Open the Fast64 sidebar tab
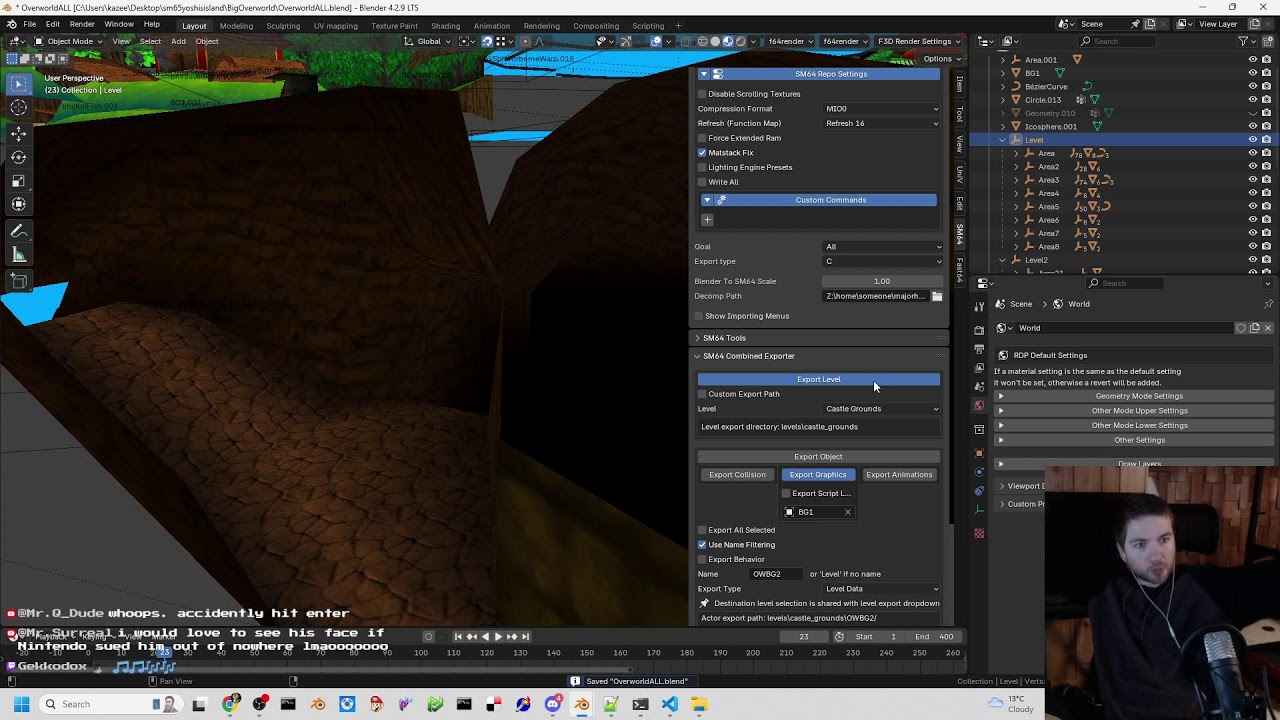This screenshot has width=1280, height=720. coord(959,269)
